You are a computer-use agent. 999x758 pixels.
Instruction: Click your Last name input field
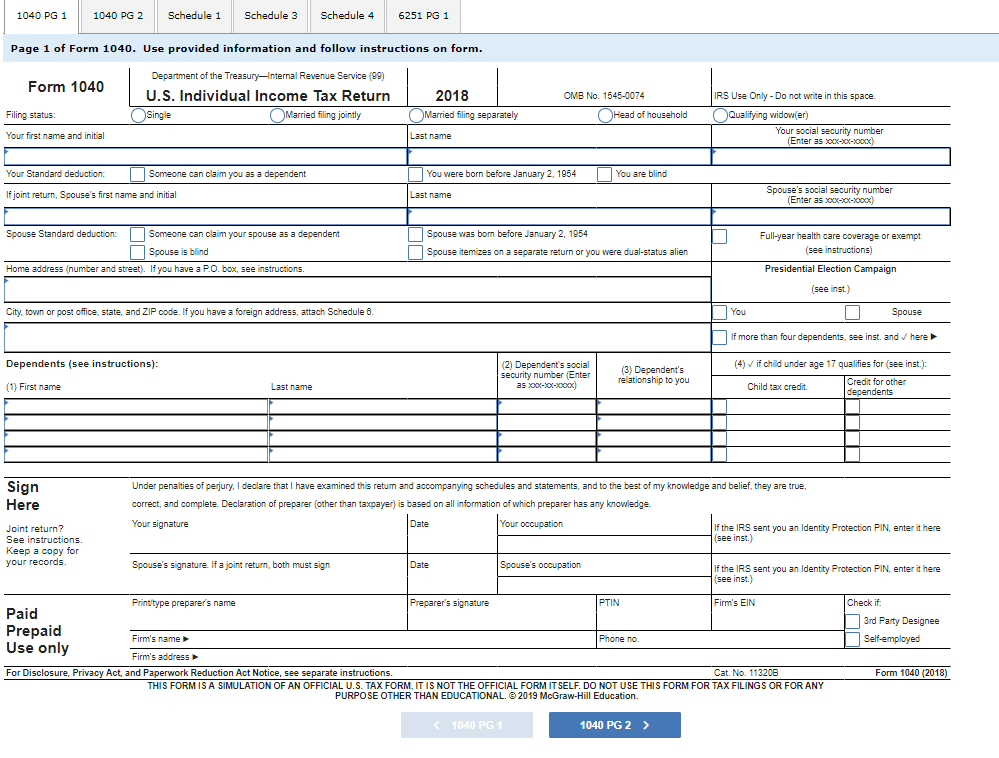click(559, 157)
